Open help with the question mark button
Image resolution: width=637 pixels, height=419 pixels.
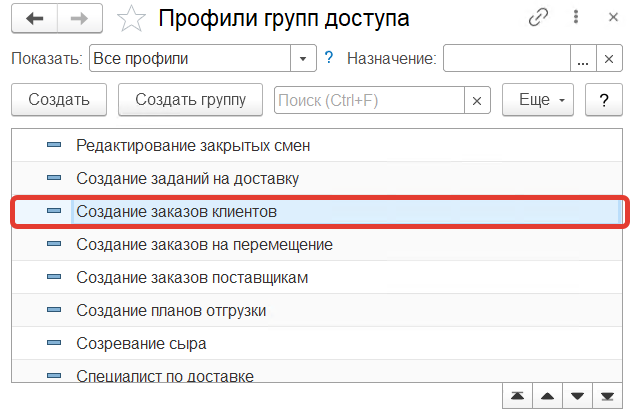(603, 100)
